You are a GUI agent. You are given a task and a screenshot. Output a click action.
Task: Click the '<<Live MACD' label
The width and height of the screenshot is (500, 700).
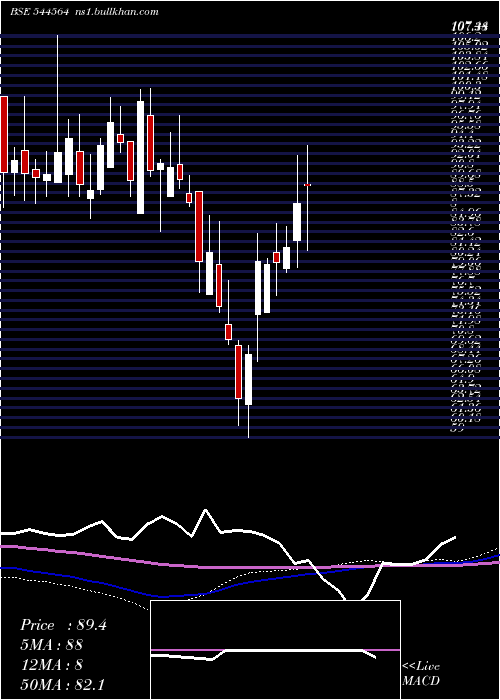[421, 674]
